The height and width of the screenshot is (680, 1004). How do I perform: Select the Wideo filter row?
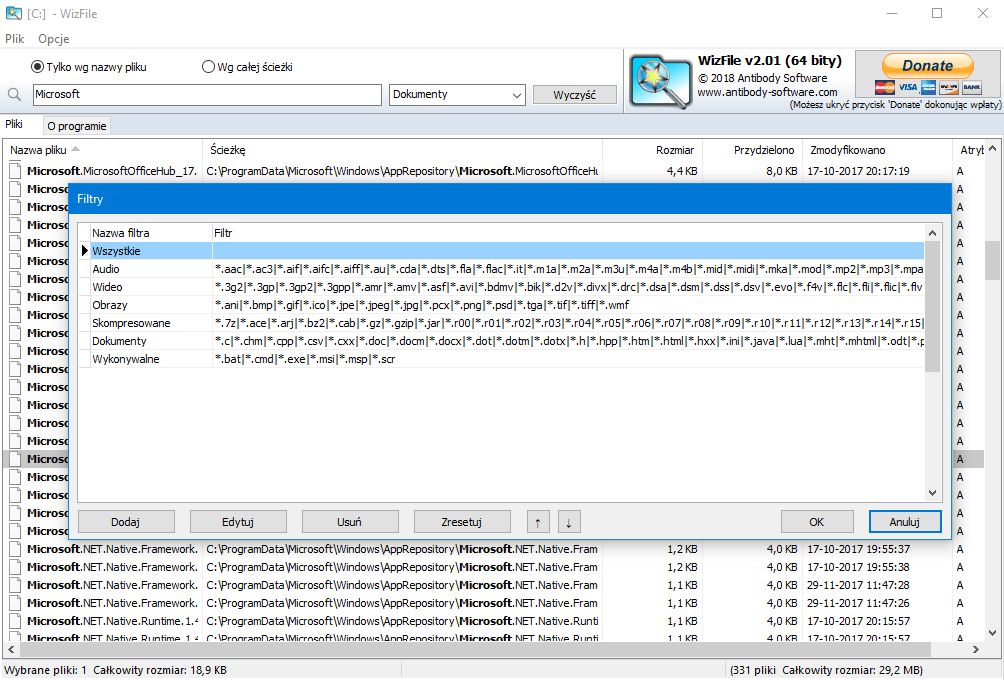pos(501,287)
